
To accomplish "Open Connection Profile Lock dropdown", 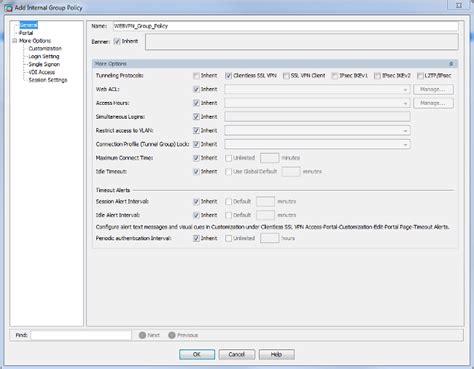I will [x=317, y=144].
